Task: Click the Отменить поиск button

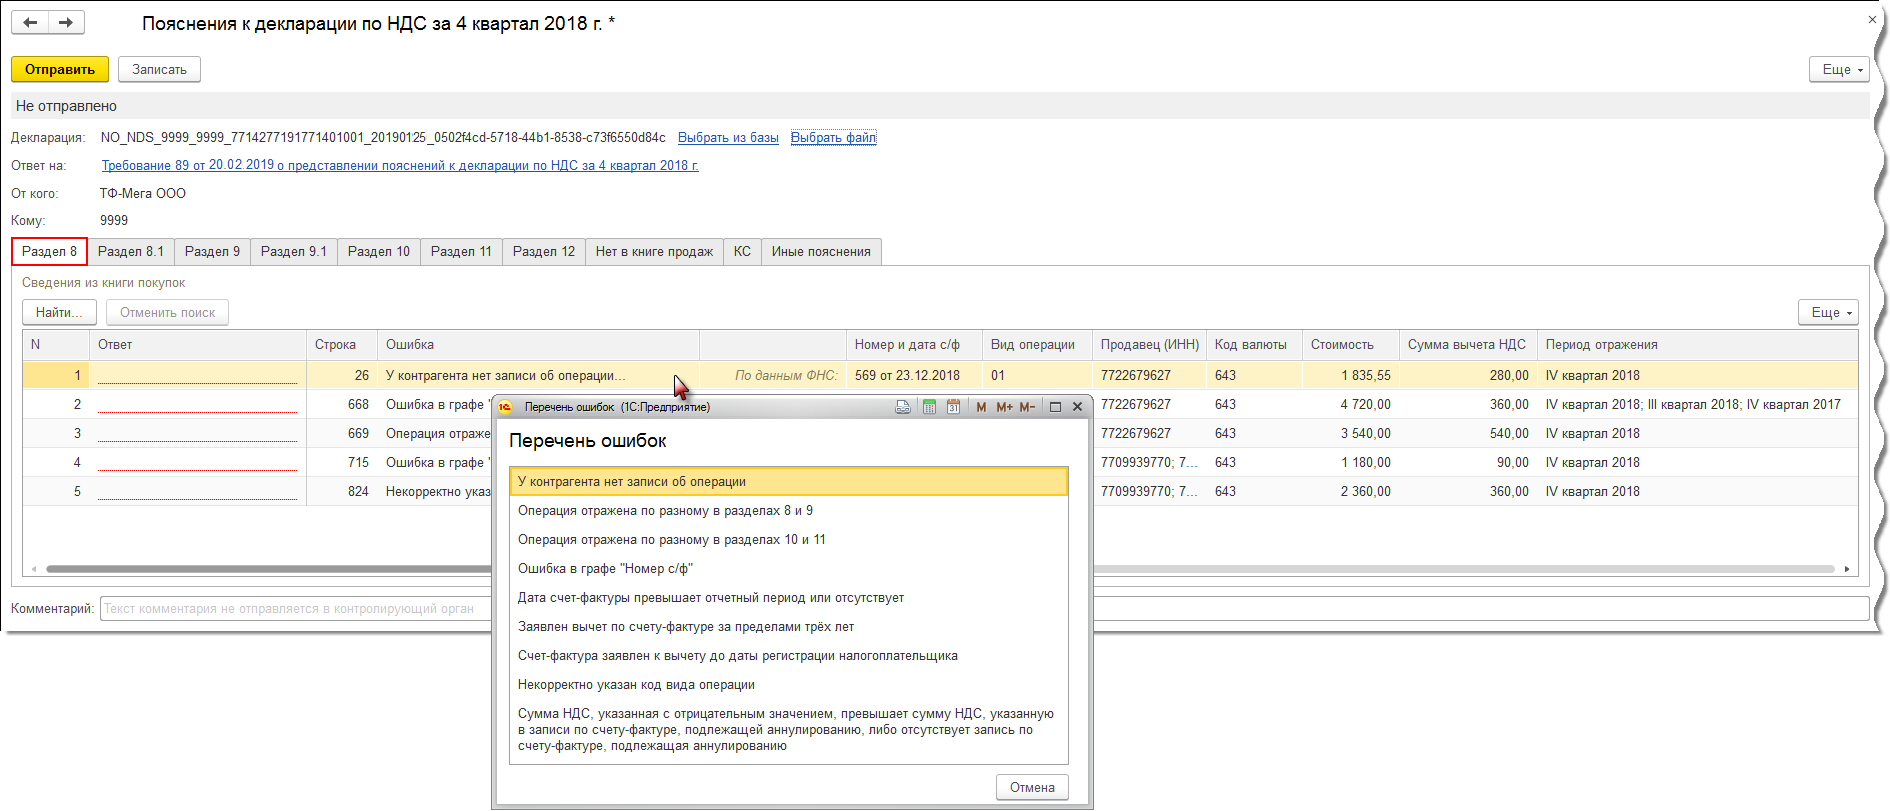Action: (x=167, y=312)
